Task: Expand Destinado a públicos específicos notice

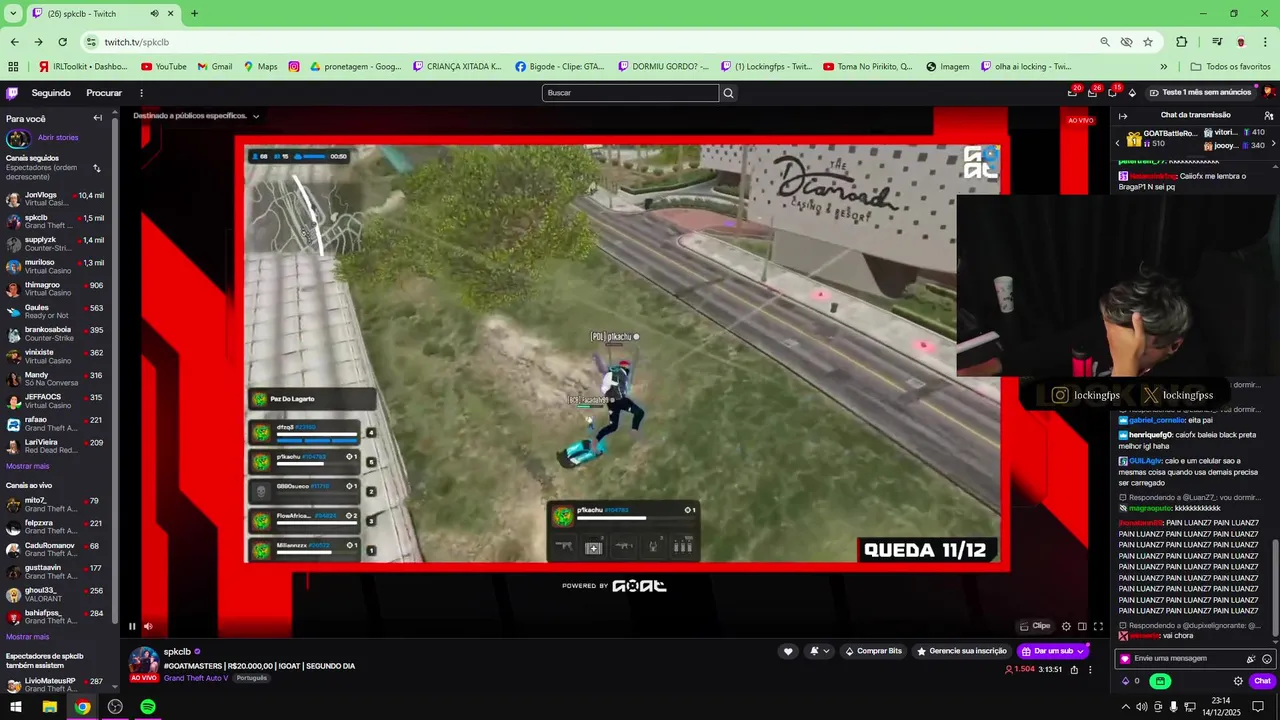Action: click(256, 116)
